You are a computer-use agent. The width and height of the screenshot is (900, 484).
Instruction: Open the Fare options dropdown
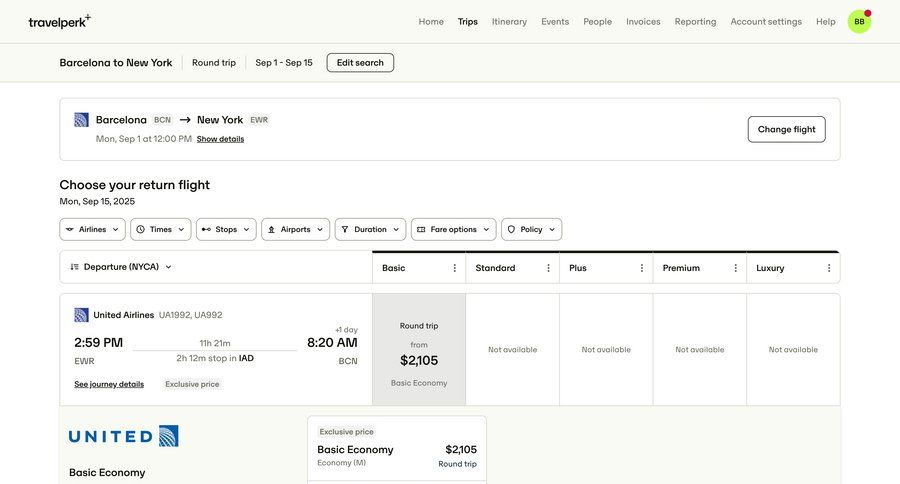click(x=453, y=229)
